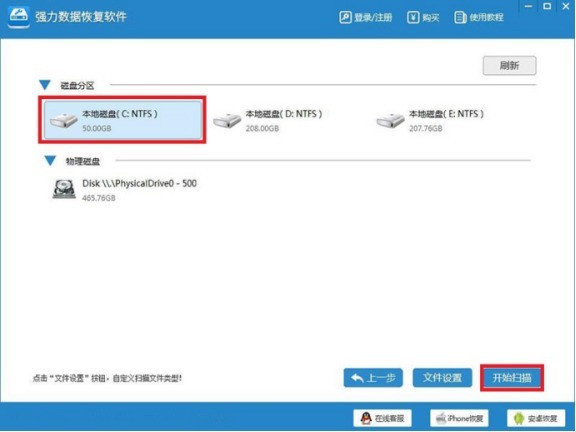Open the 使用教程 tutorial link
The image size is (576, 432).
[x=479, y=17]
